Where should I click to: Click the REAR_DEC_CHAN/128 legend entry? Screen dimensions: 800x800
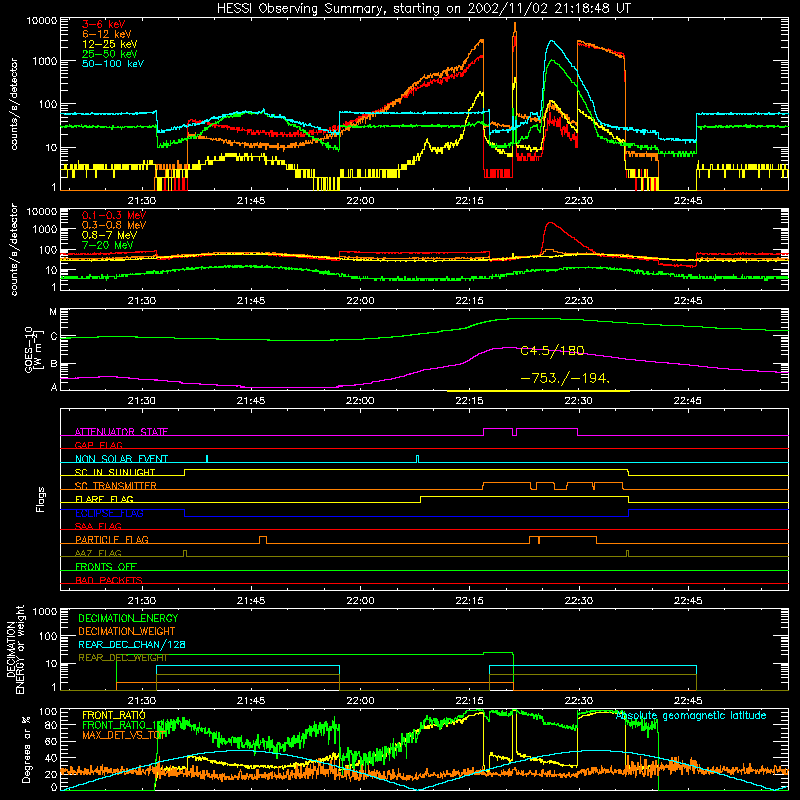pyautogui.click(x=132, y=644)
